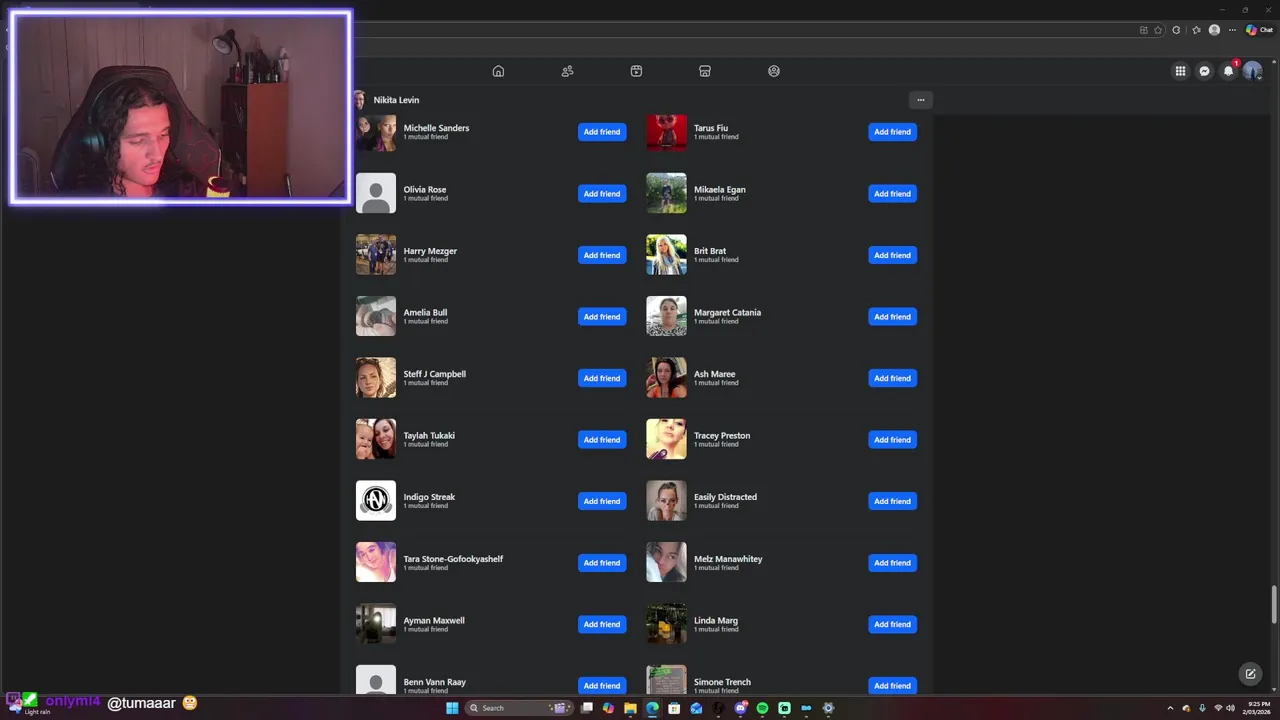Open the Facebook menu grid icon

[x=1180, y=71]
